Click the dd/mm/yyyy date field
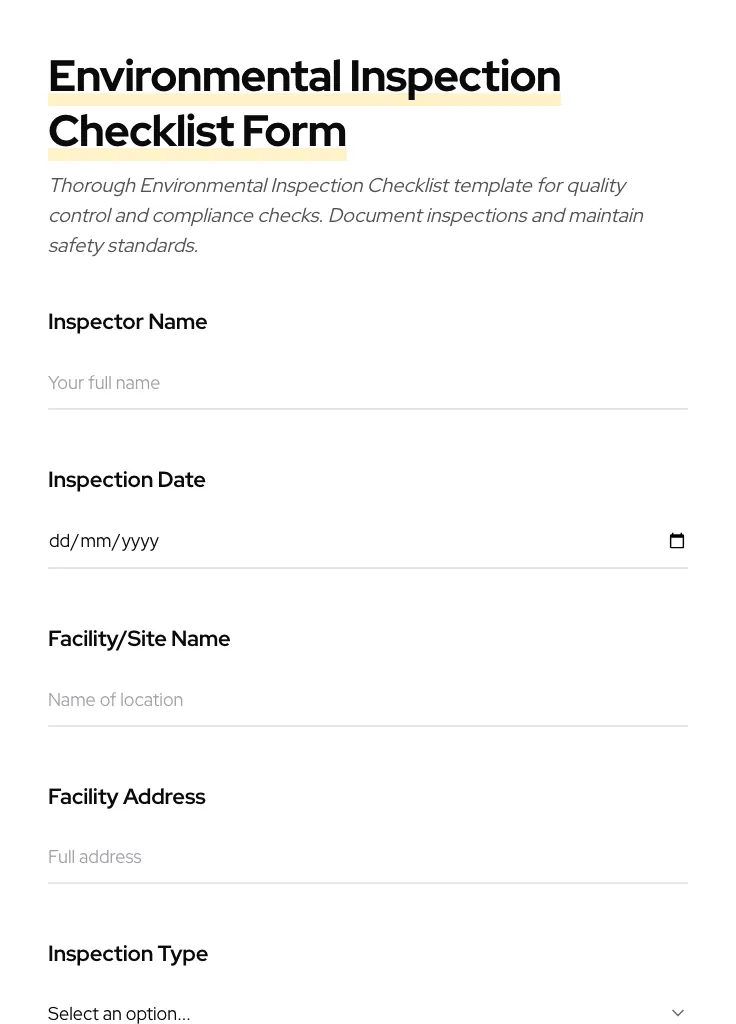Screen dimensions: 736x1024 [300, 540]
